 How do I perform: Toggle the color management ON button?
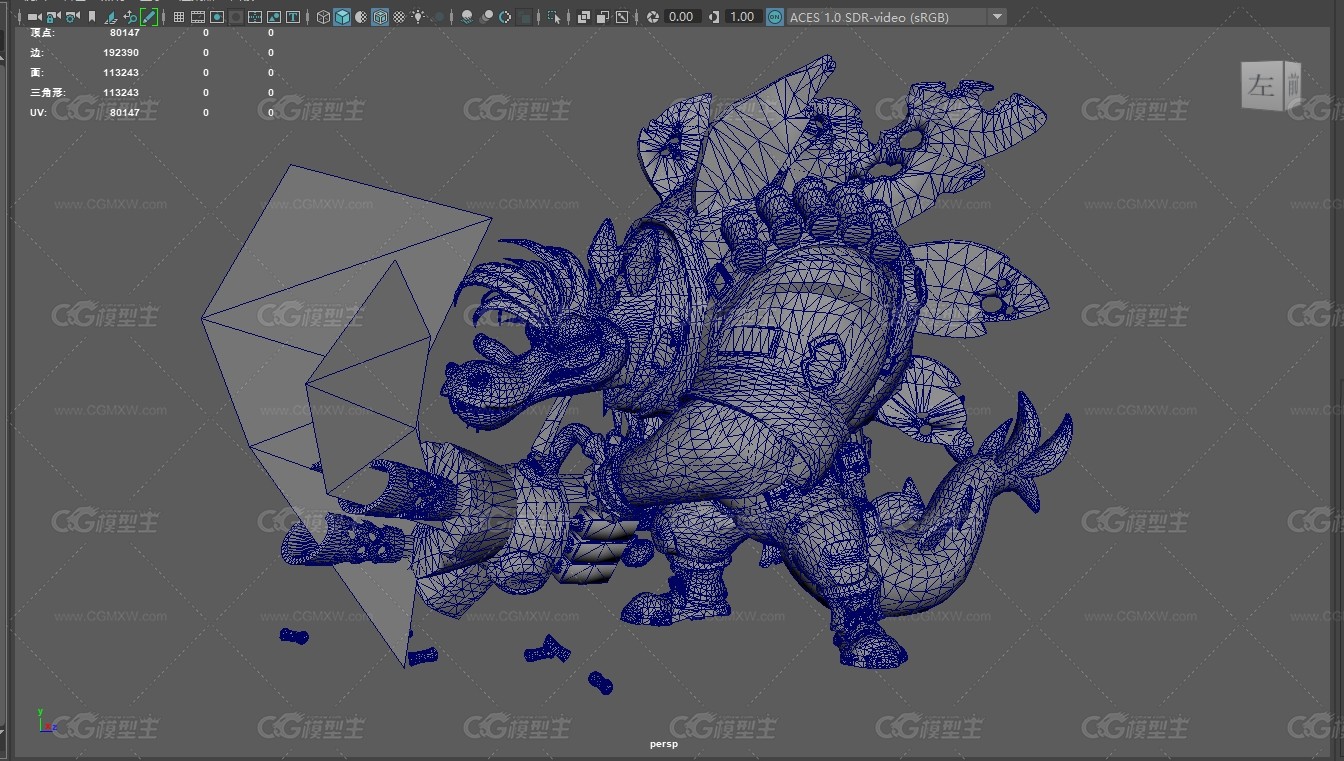[776, 17]
